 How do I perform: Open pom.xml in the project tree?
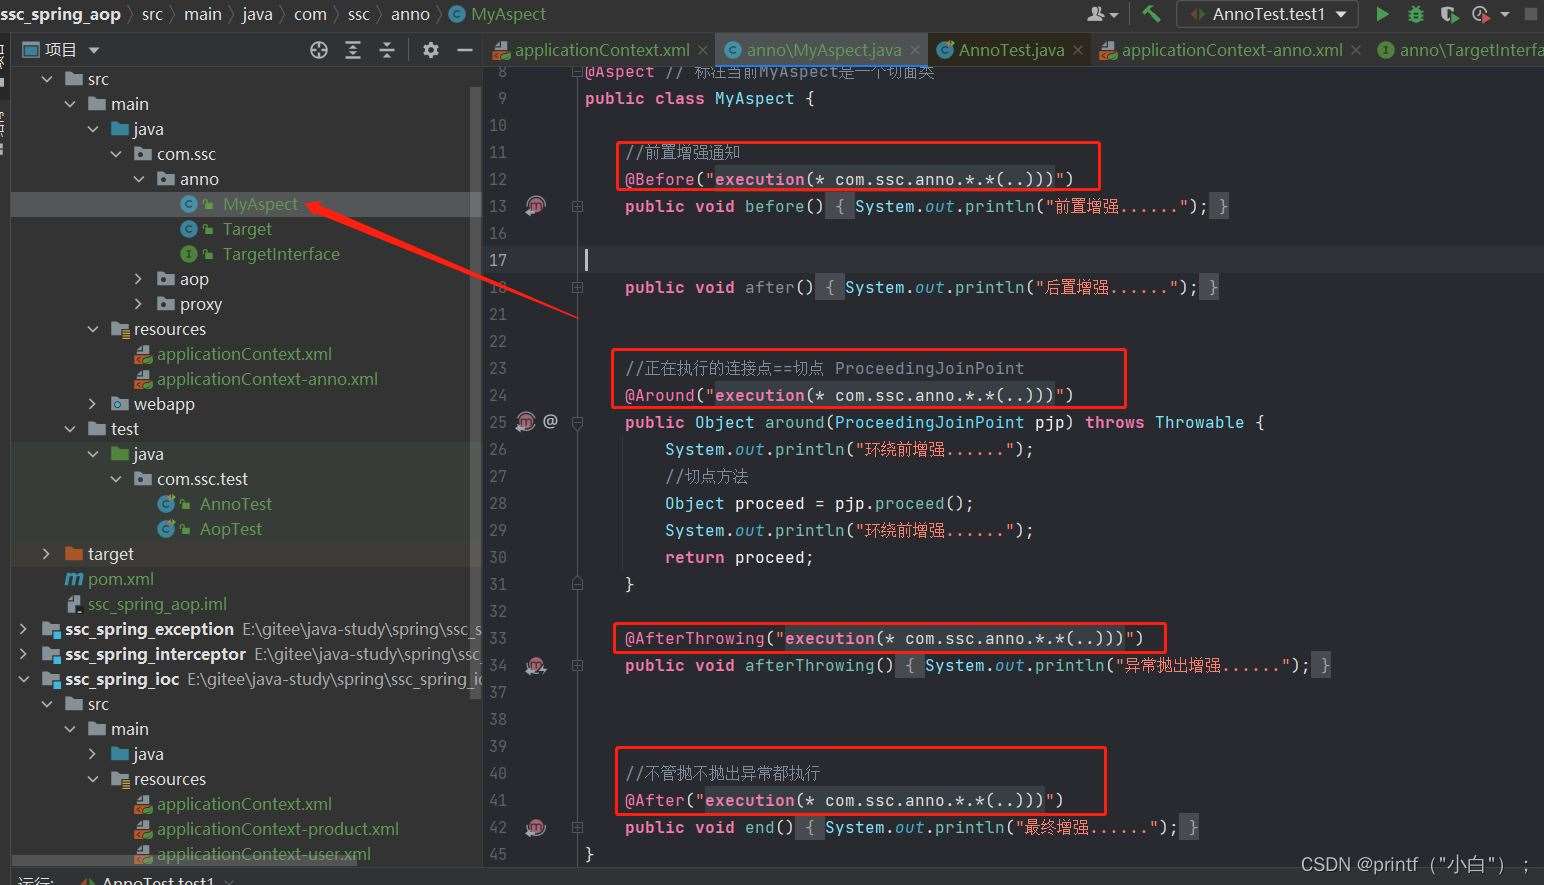(121, 579)
